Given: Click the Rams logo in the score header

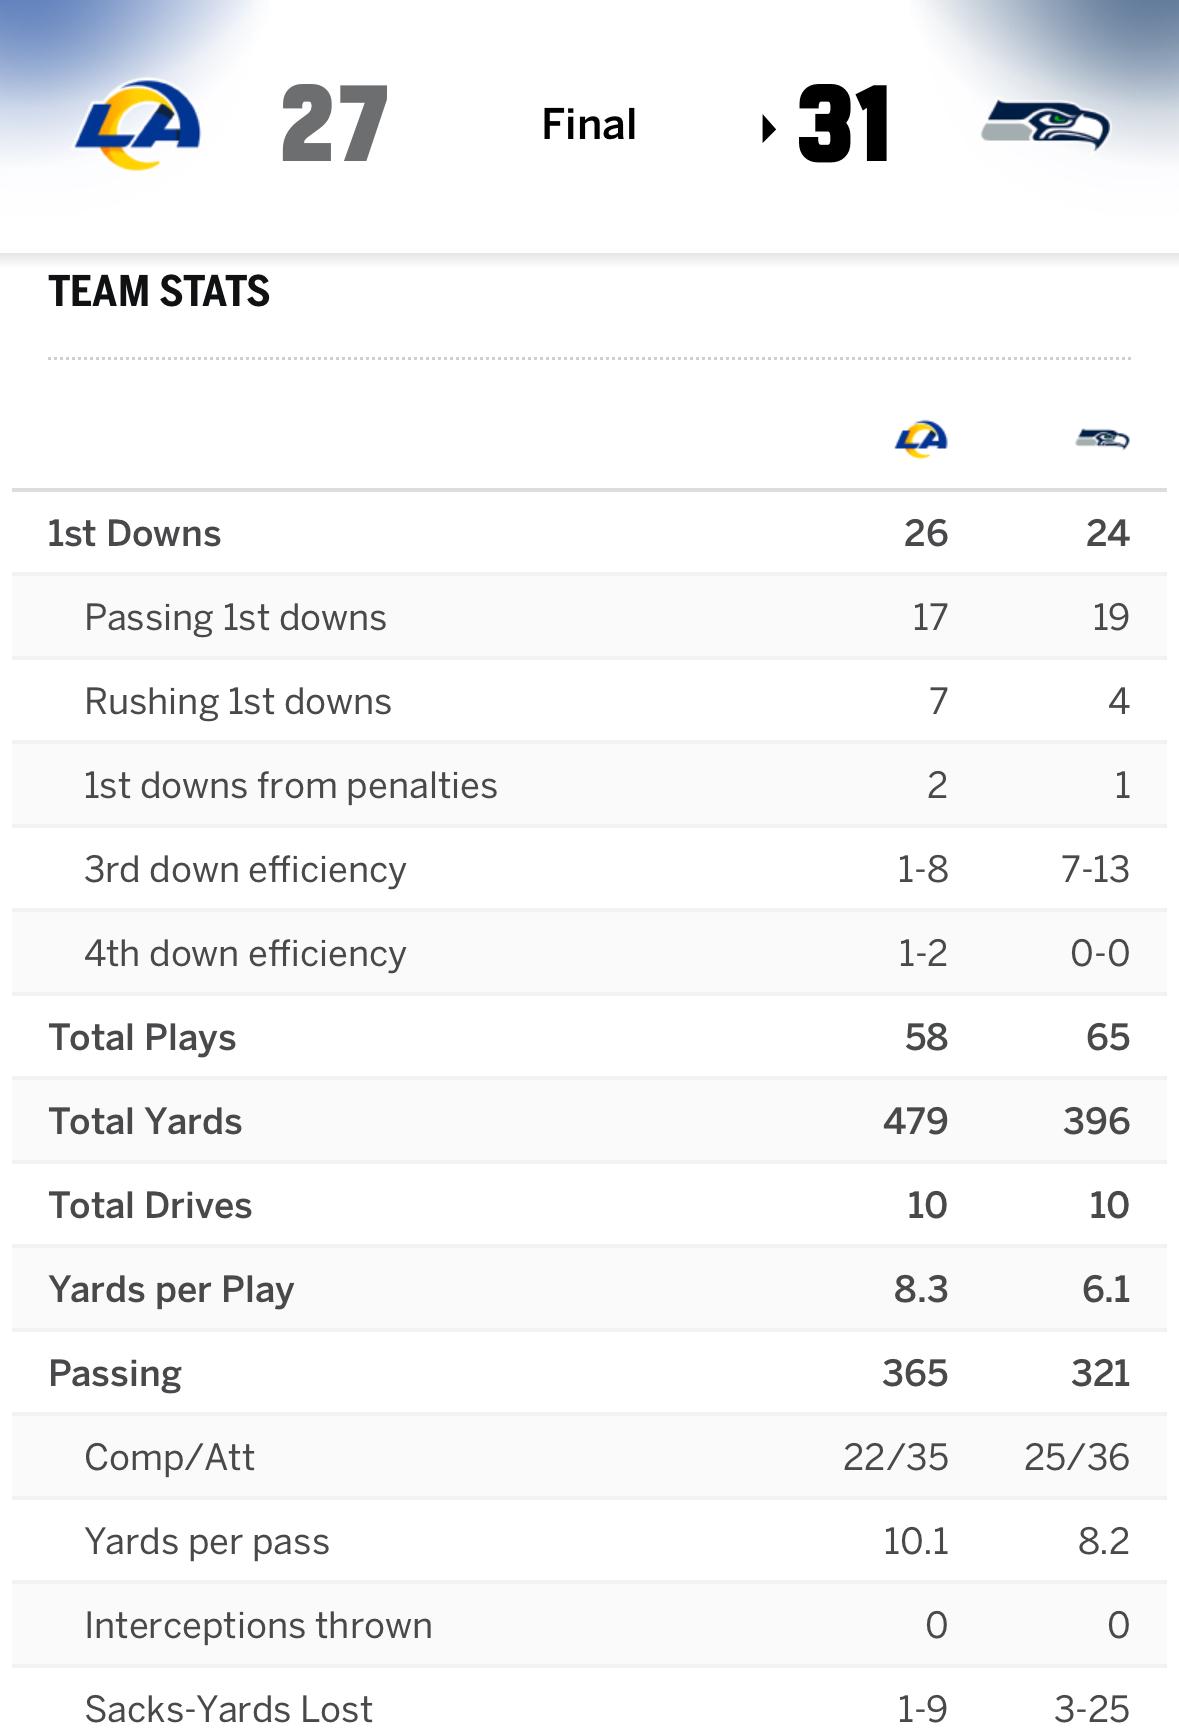Looking at the screenshot, I should (x=138, y=124).
